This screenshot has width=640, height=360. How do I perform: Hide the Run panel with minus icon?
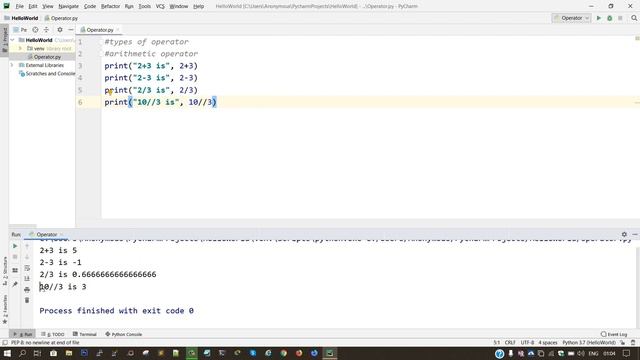click(635, 234)
